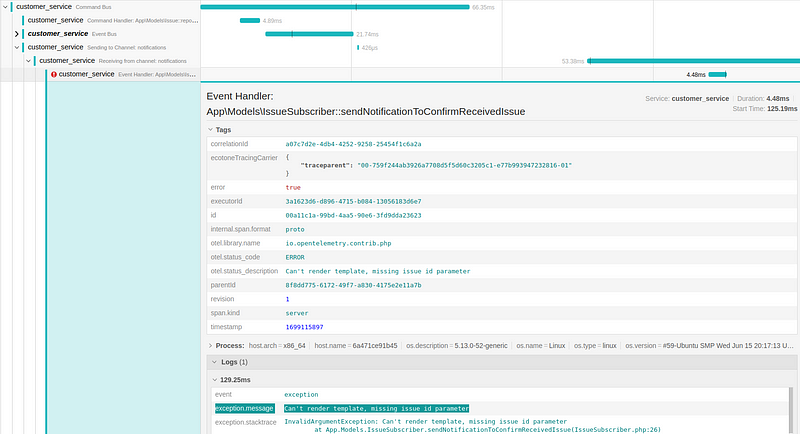
Task: Collapse the 129.25ms log entry
Action: click(x=214, y=380)
